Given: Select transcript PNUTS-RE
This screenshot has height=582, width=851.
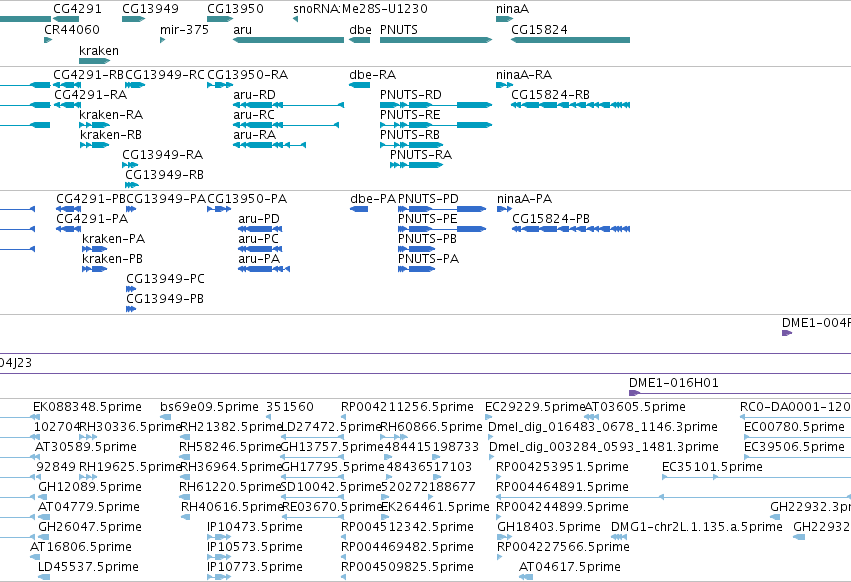Looking at the screenshot, I should pyautogui.click(x=436, y=125).
